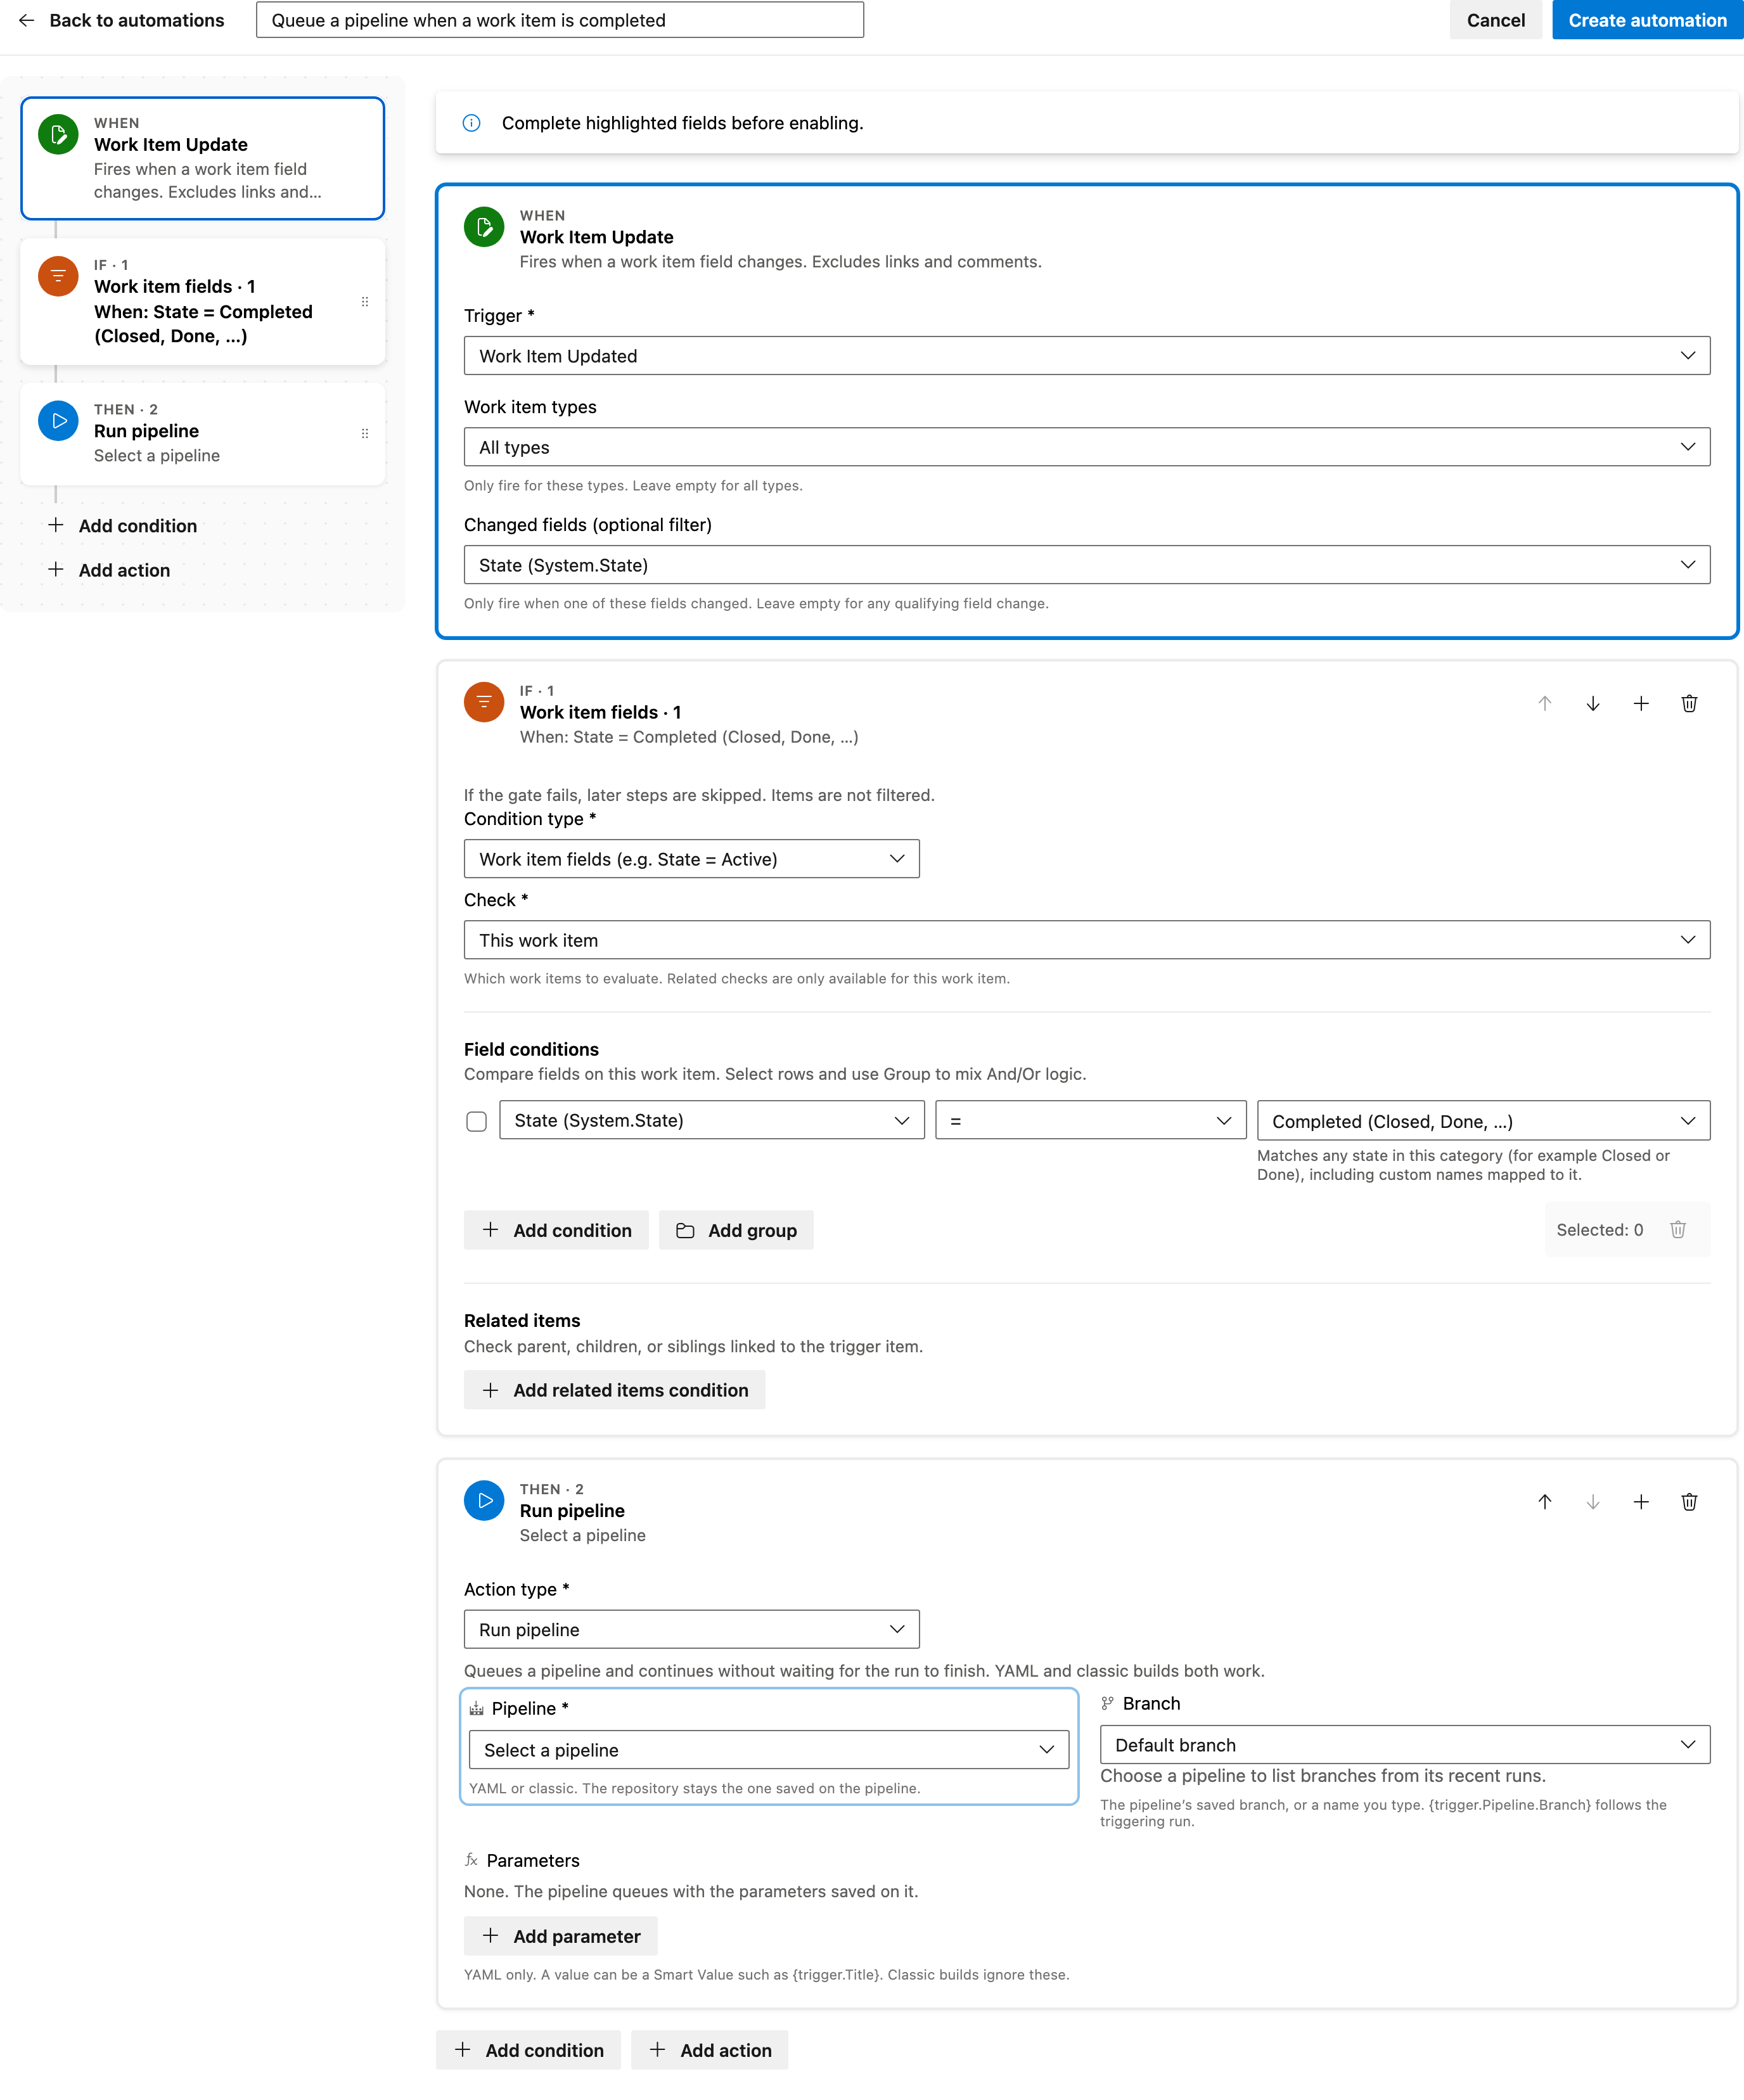Move the Work item fields step down
Screen dimensions: 1744x2100
1593,704
